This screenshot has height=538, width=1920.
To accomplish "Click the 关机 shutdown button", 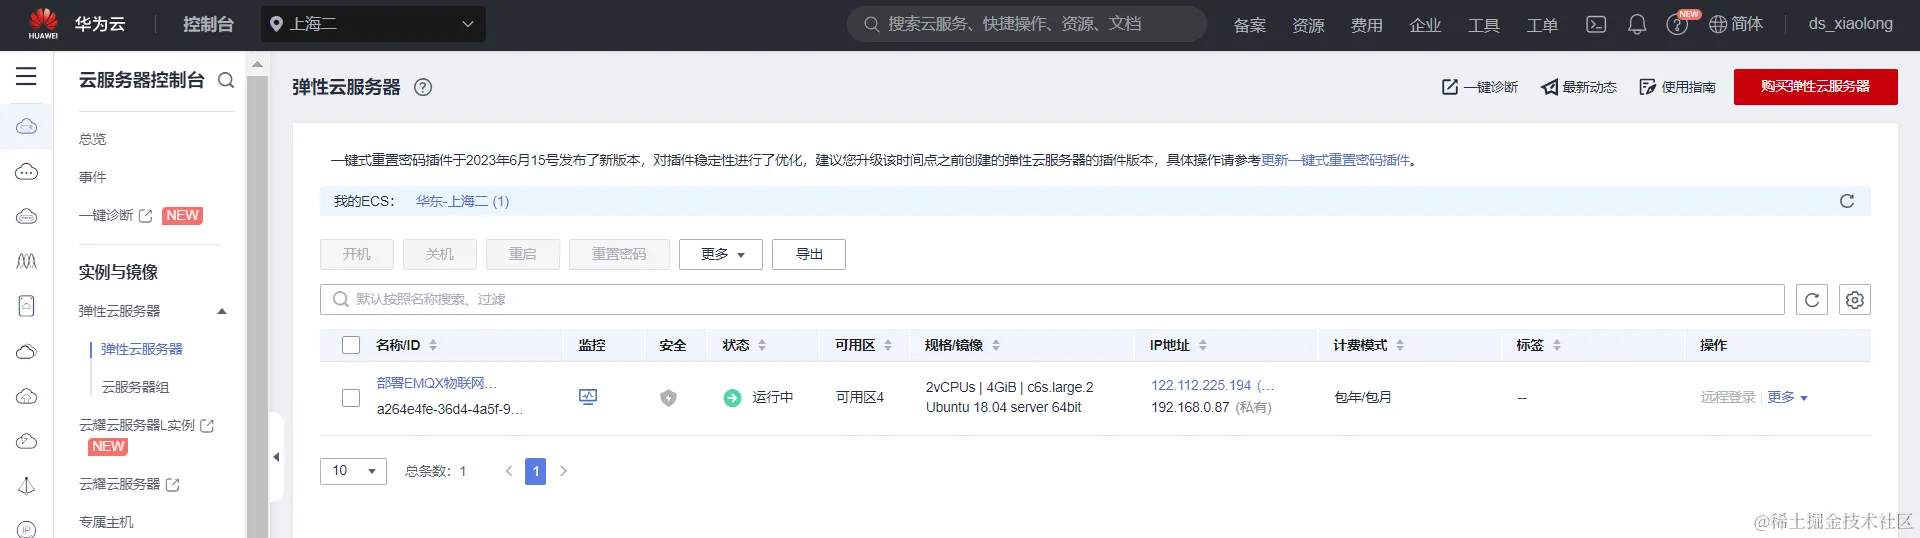I will point(440,254).
